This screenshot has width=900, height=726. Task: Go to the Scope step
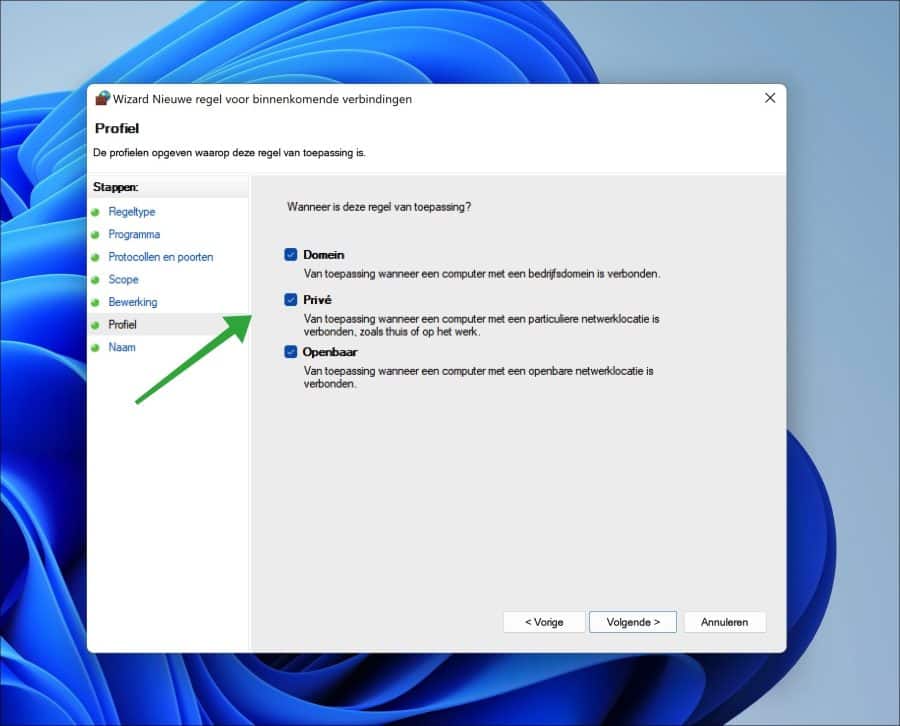(x=123, y=279)
